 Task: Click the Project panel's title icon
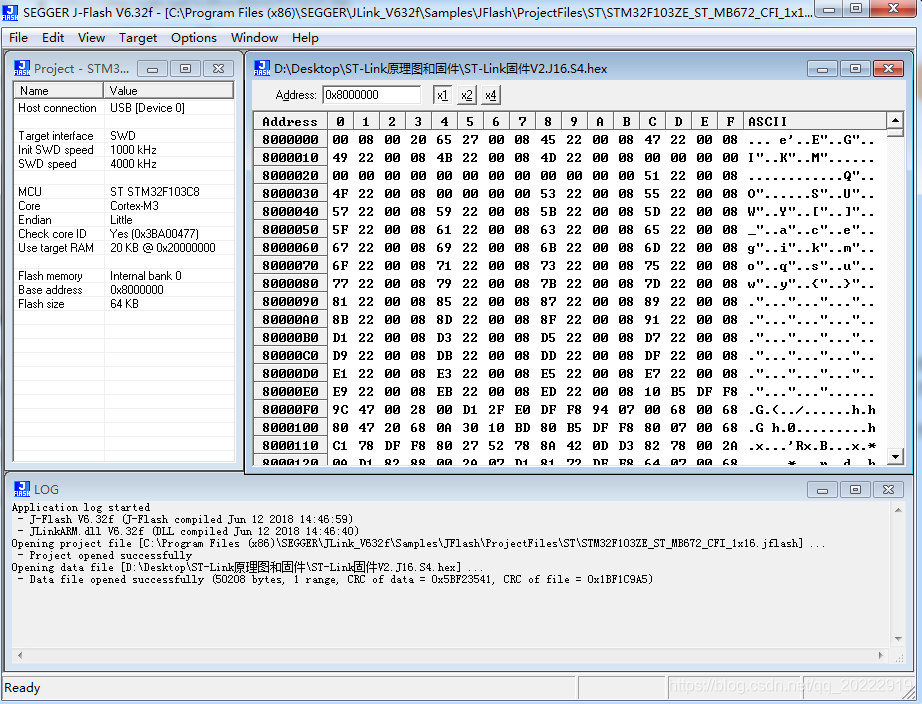(x=21, y=69)
